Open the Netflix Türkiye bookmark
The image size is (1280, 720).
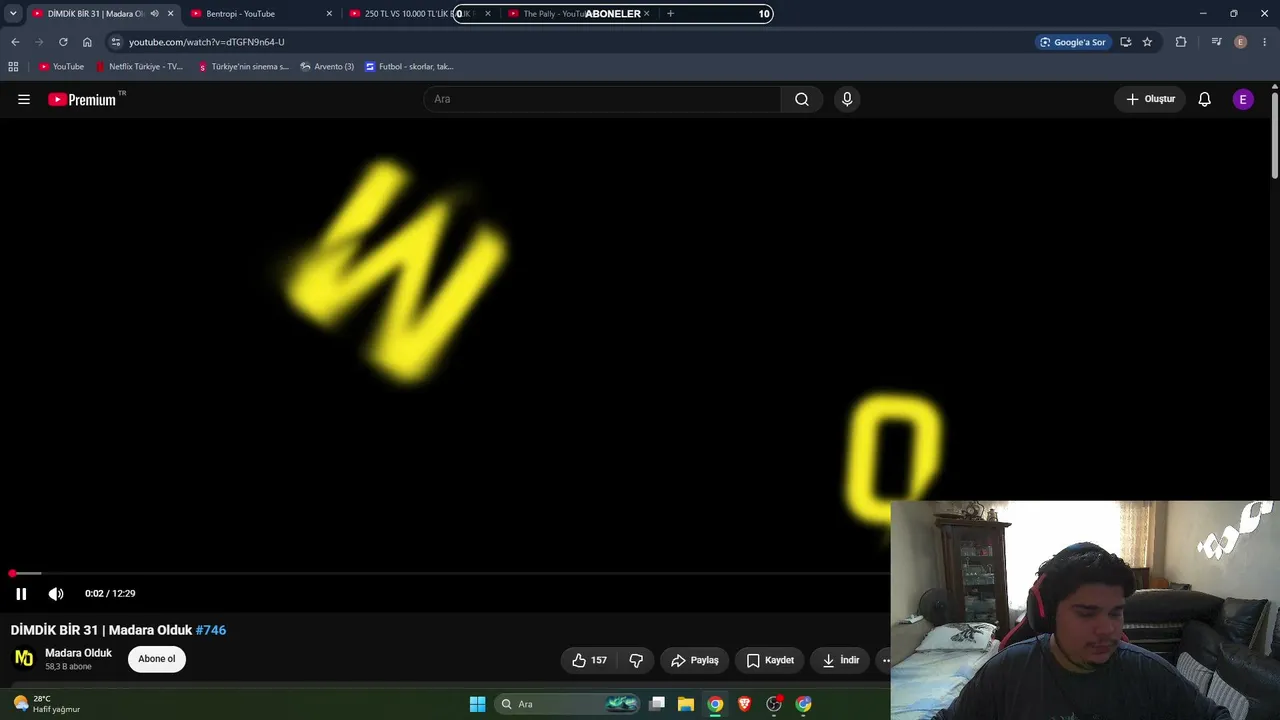[139, 67]
